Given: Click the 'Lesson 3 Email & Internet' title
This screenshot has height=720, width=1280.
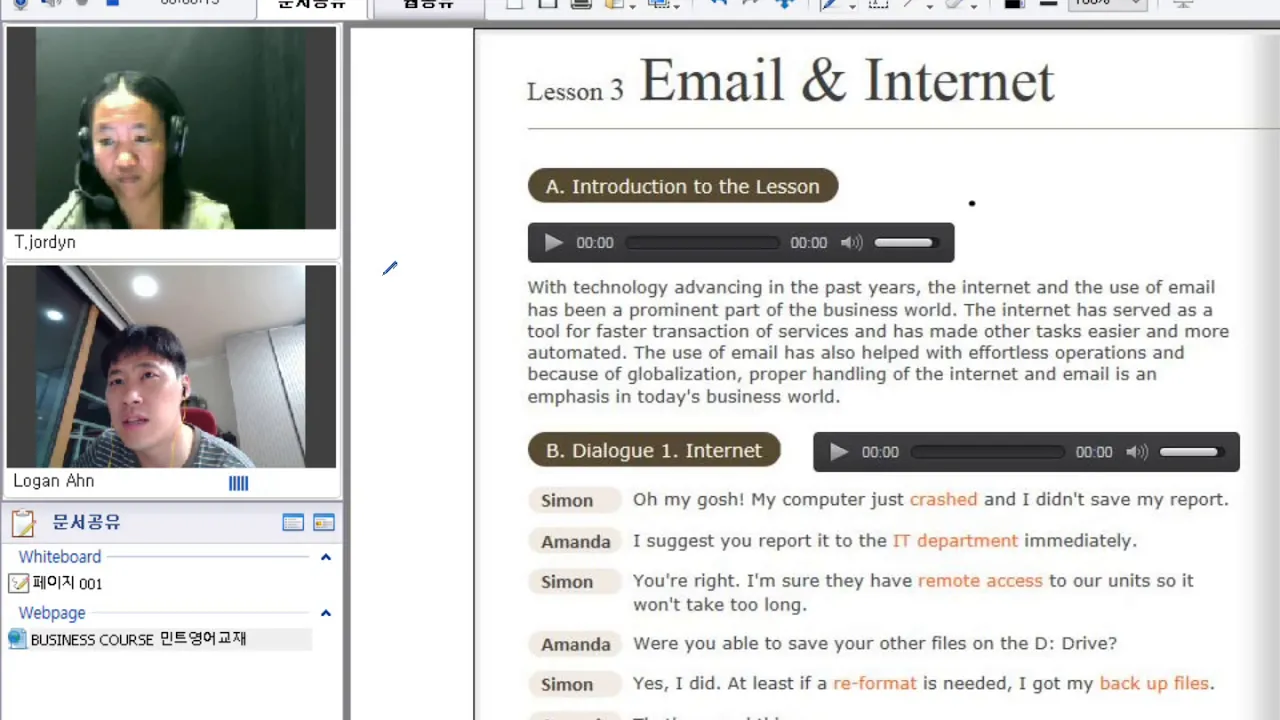Looking at the screenshot, I should point(791,82).
